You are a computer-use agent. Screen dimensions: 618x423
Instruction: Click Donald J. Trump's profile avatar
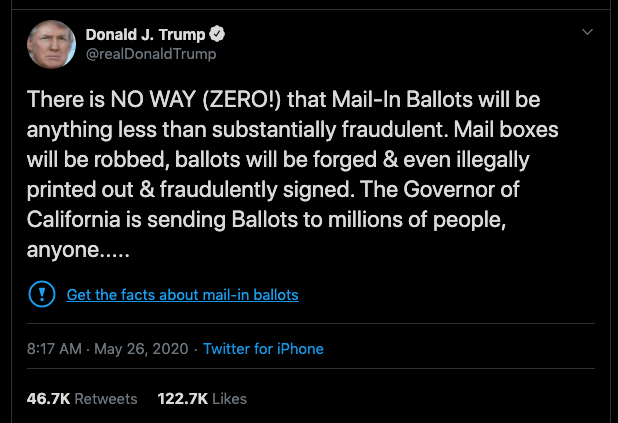point(51,45)
